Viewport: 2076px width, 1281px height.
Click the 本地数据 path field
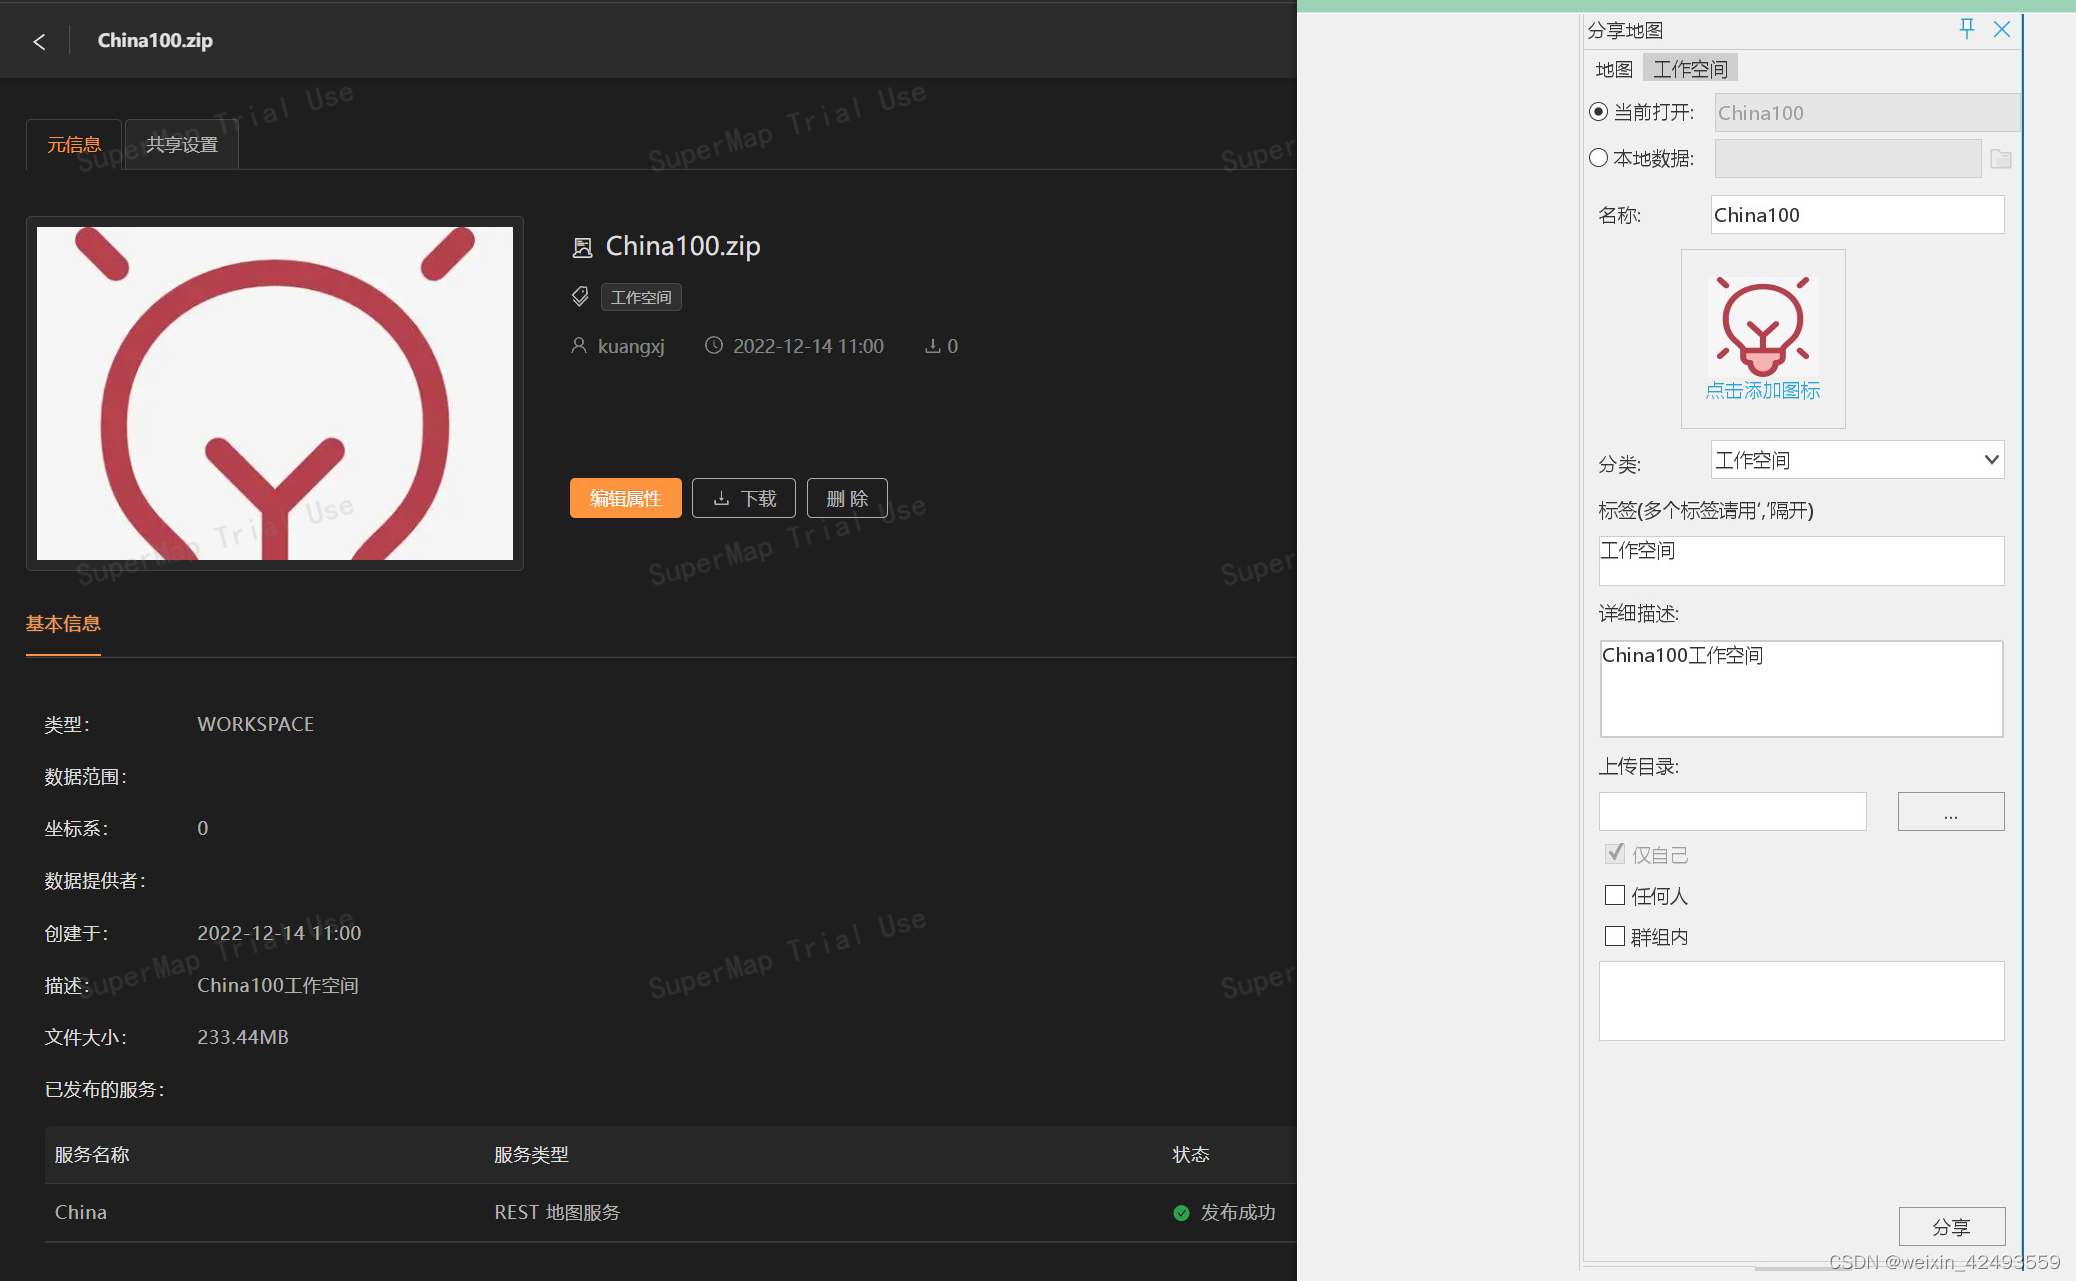point(1848,159)
